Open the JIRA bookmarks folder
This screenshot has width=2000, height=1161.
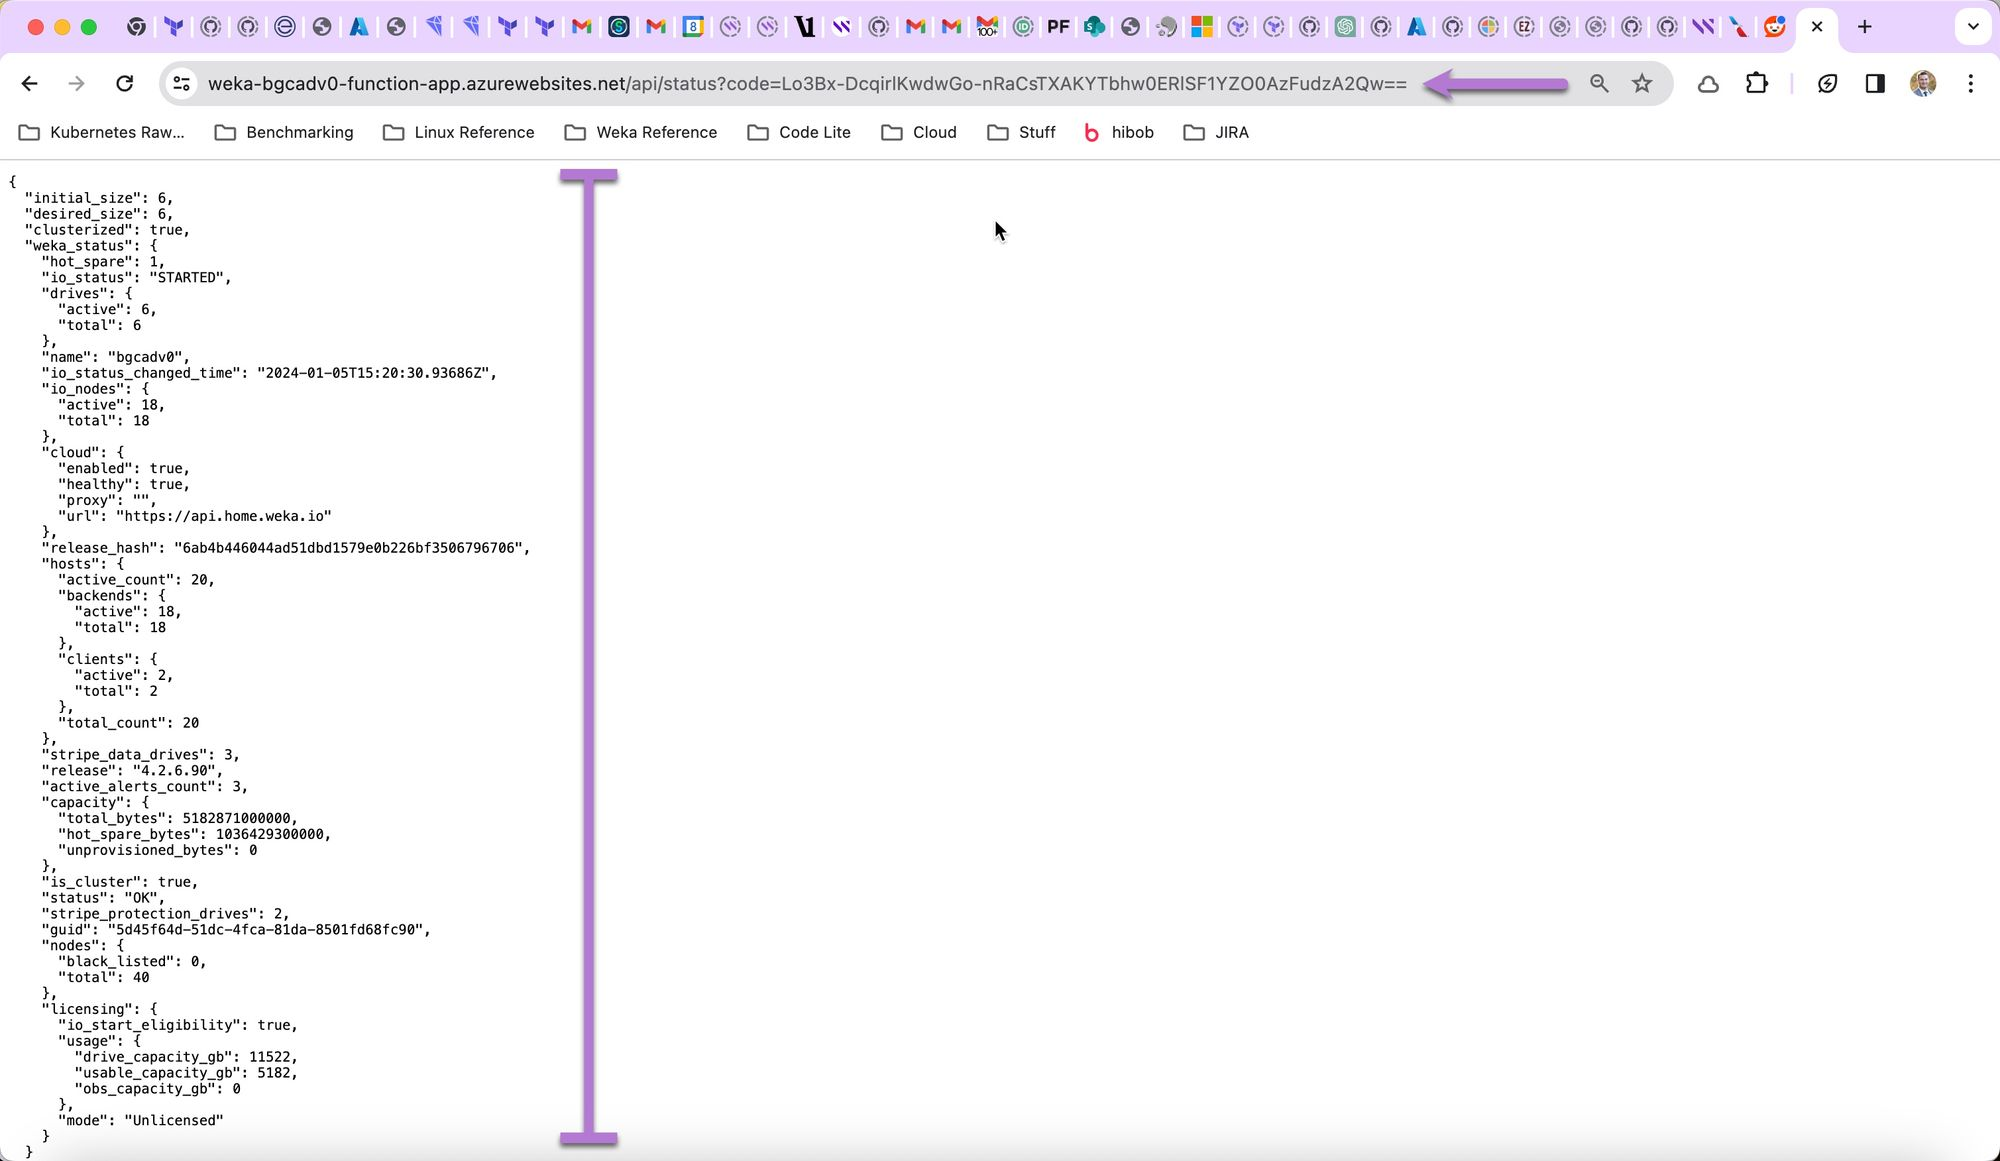click(x=1216, y=132)
